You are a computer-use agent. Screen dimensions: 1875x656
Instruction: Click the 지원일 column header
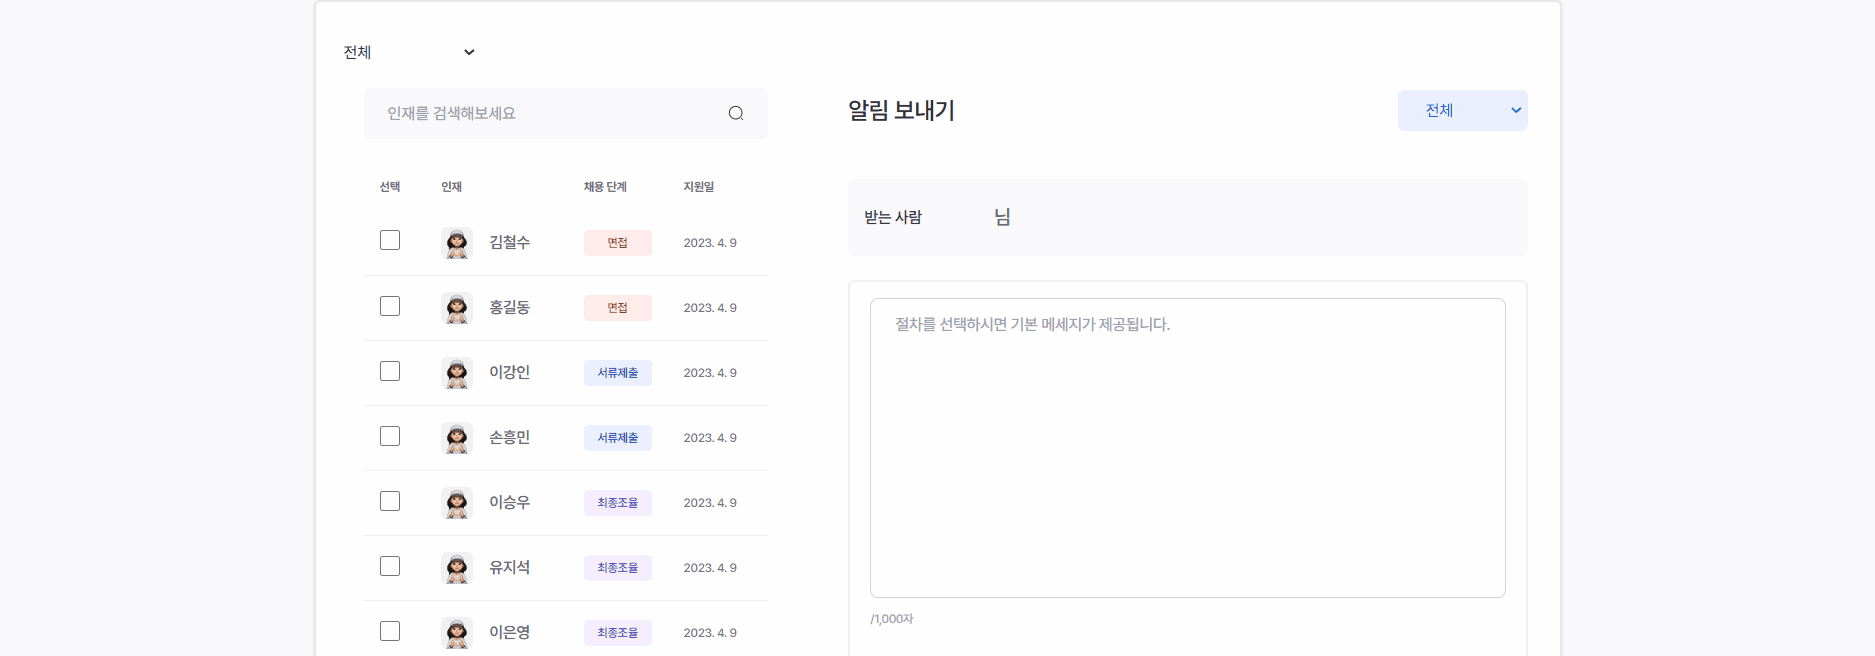(x=698, y=187)
